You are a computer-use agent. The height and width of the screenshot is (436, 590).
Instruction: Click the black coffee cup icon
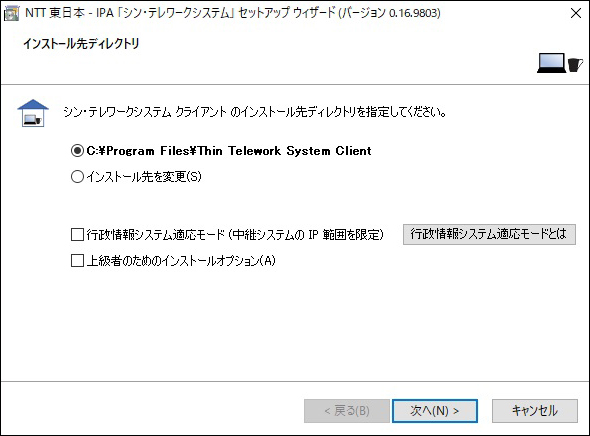575,65
